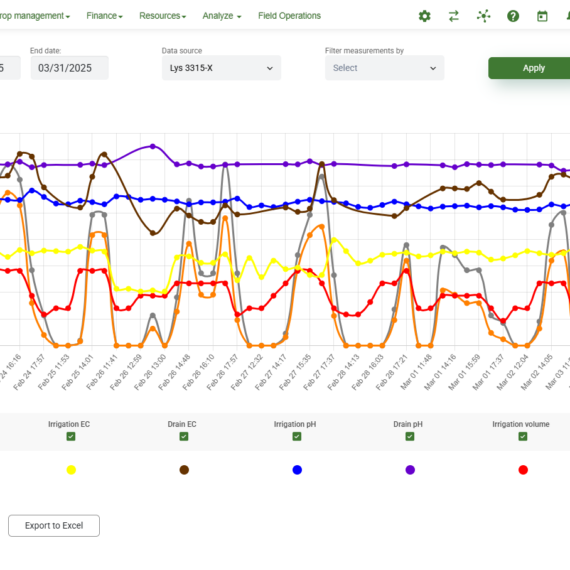
Task: Click Export to Excel button
Action: click(x=54, y=526)
